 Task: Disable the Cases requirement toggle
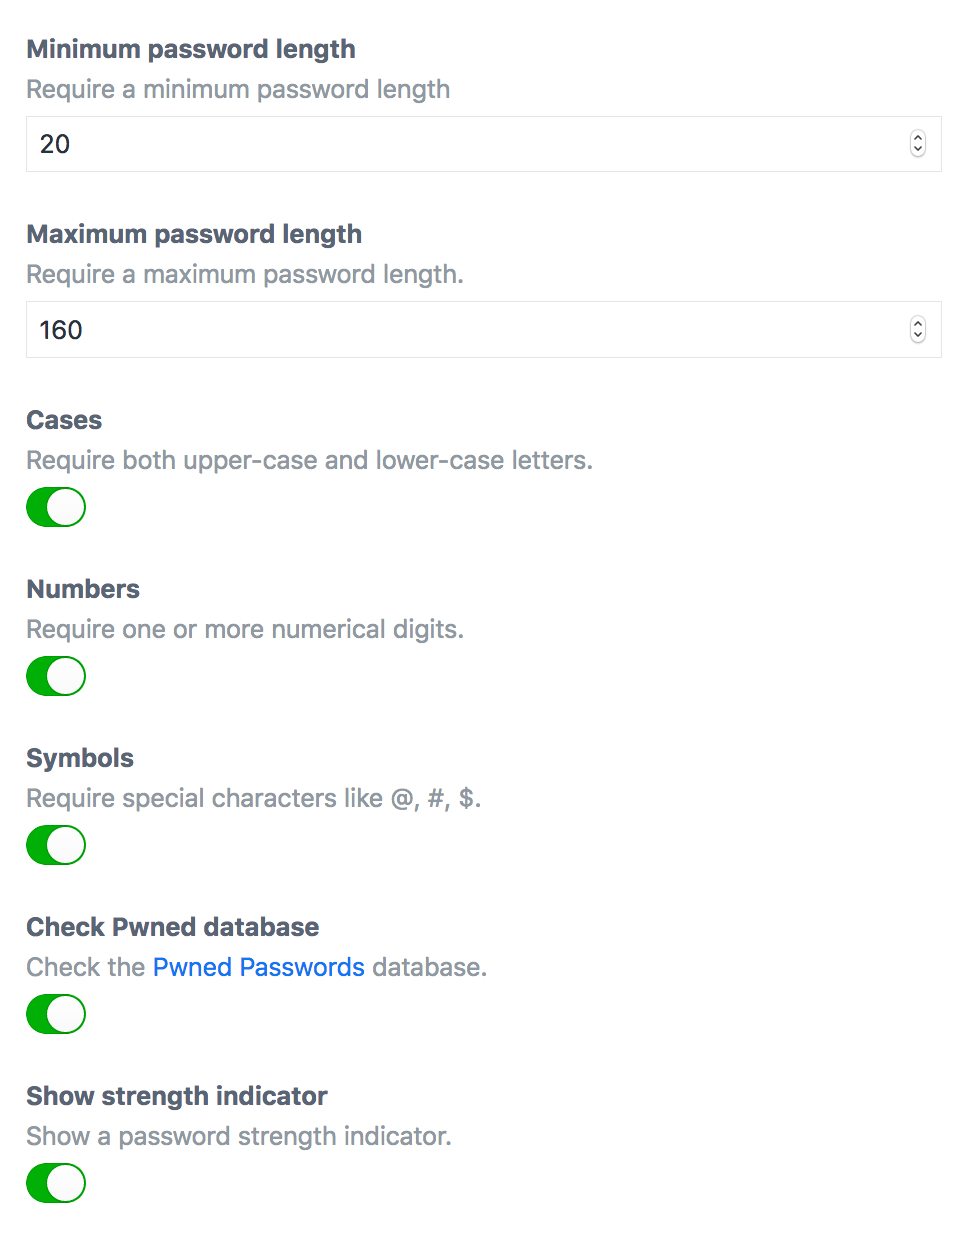coord(56,507)
